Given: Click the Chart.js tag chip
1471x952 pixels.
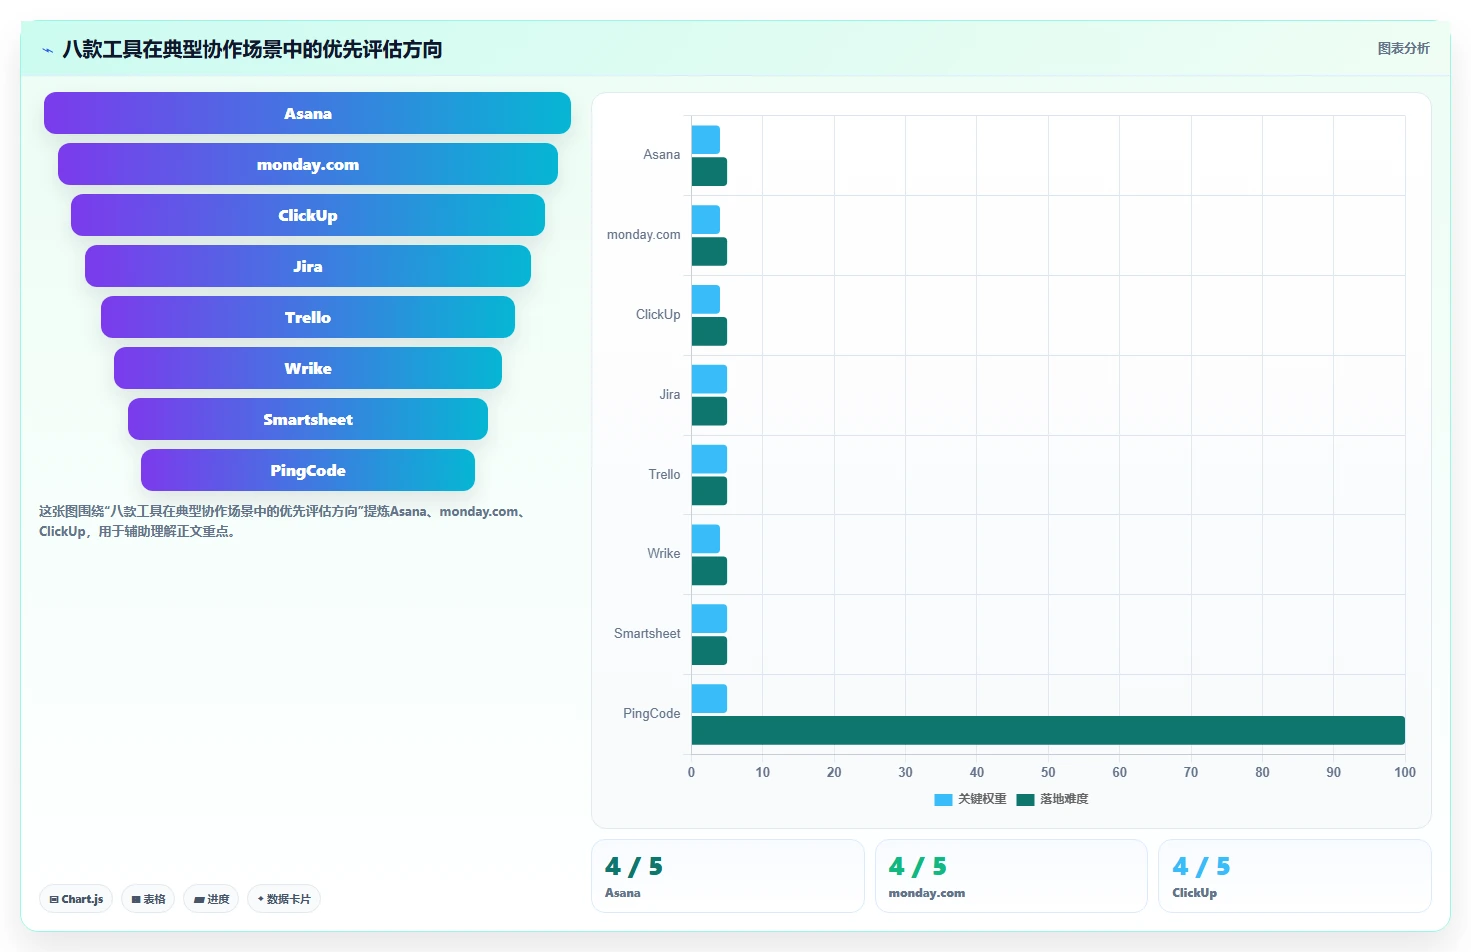Looking at the screenshot, I should (76, 899).
